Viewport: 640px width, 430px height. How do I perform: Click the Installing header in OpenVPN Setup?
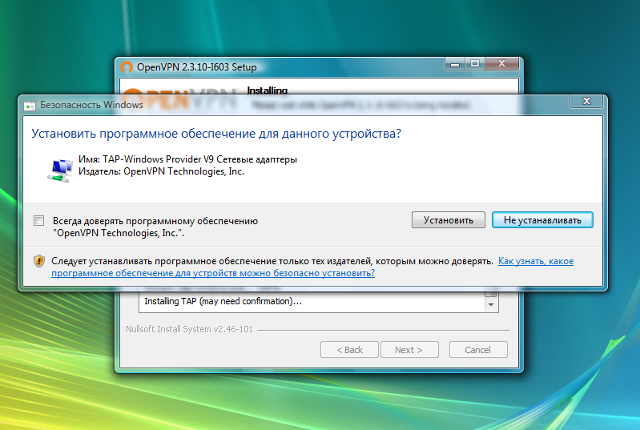267,90
